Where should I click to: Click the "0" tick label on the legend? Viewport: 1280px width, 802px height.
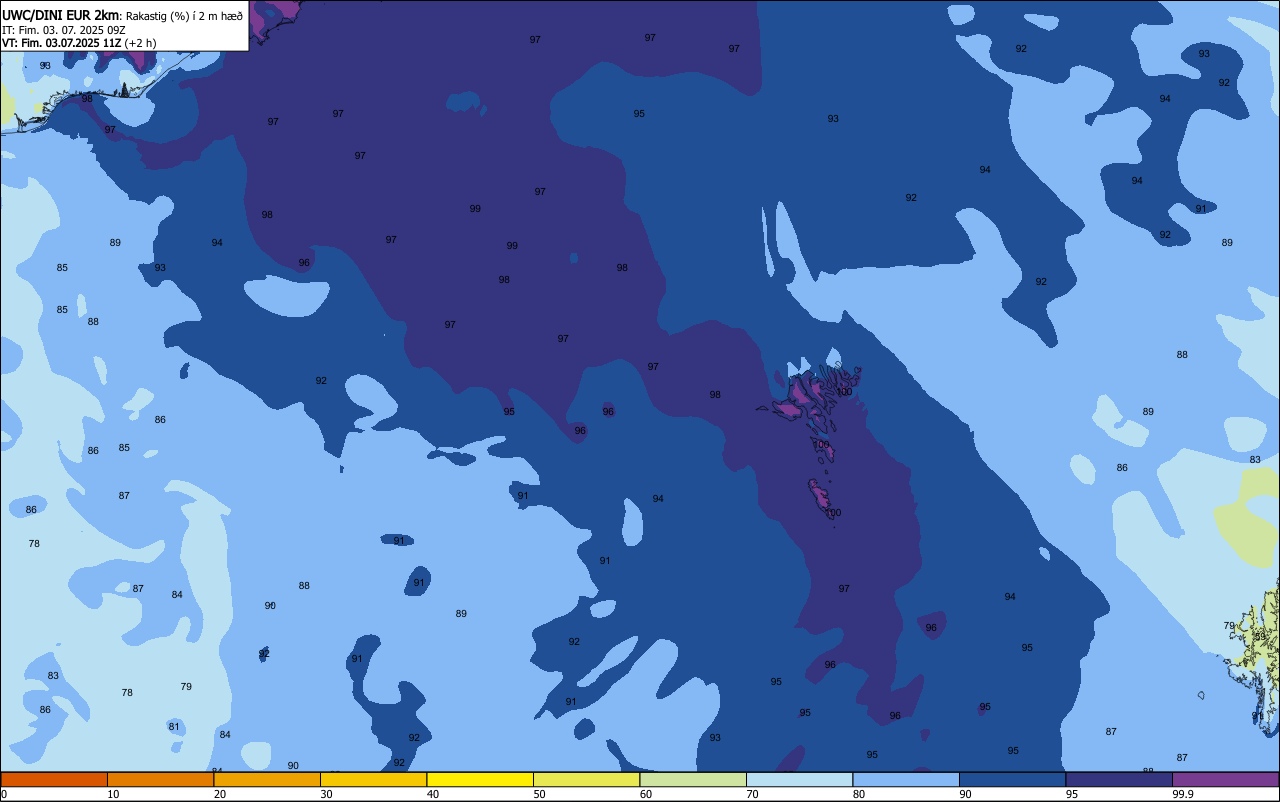[x=4, y=794]
